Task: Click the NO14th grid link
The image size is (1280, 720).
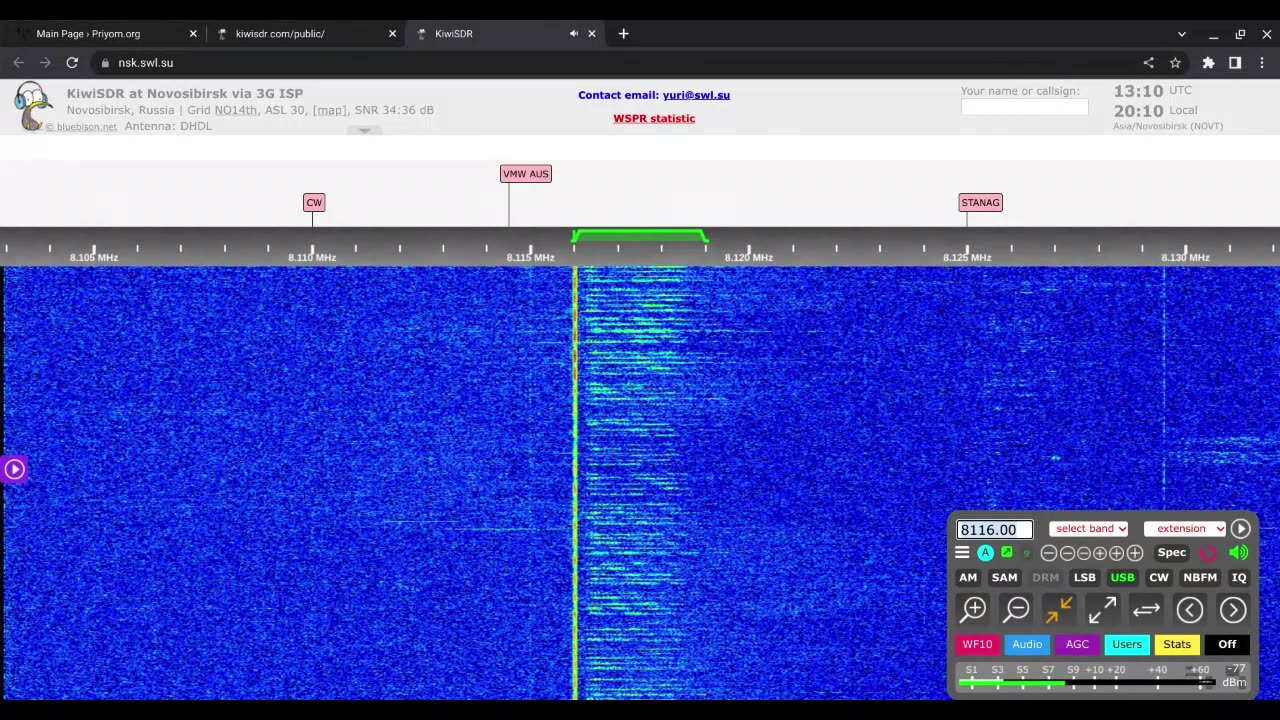Action: (x=236, y=110)
